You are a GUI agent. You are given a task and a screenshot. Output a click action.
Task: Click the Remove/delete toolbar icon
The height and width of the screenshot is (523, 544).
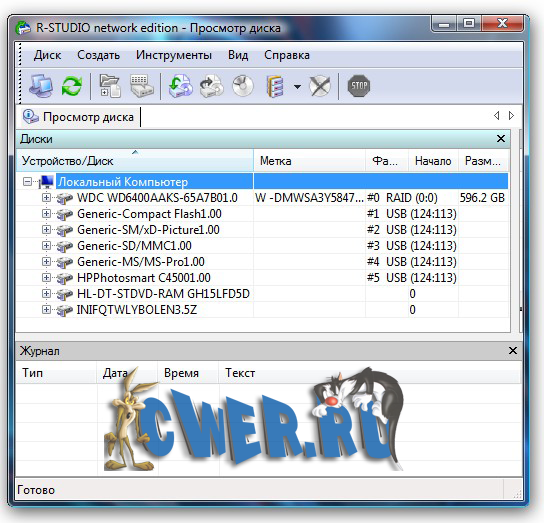click(x=320, y=86)
